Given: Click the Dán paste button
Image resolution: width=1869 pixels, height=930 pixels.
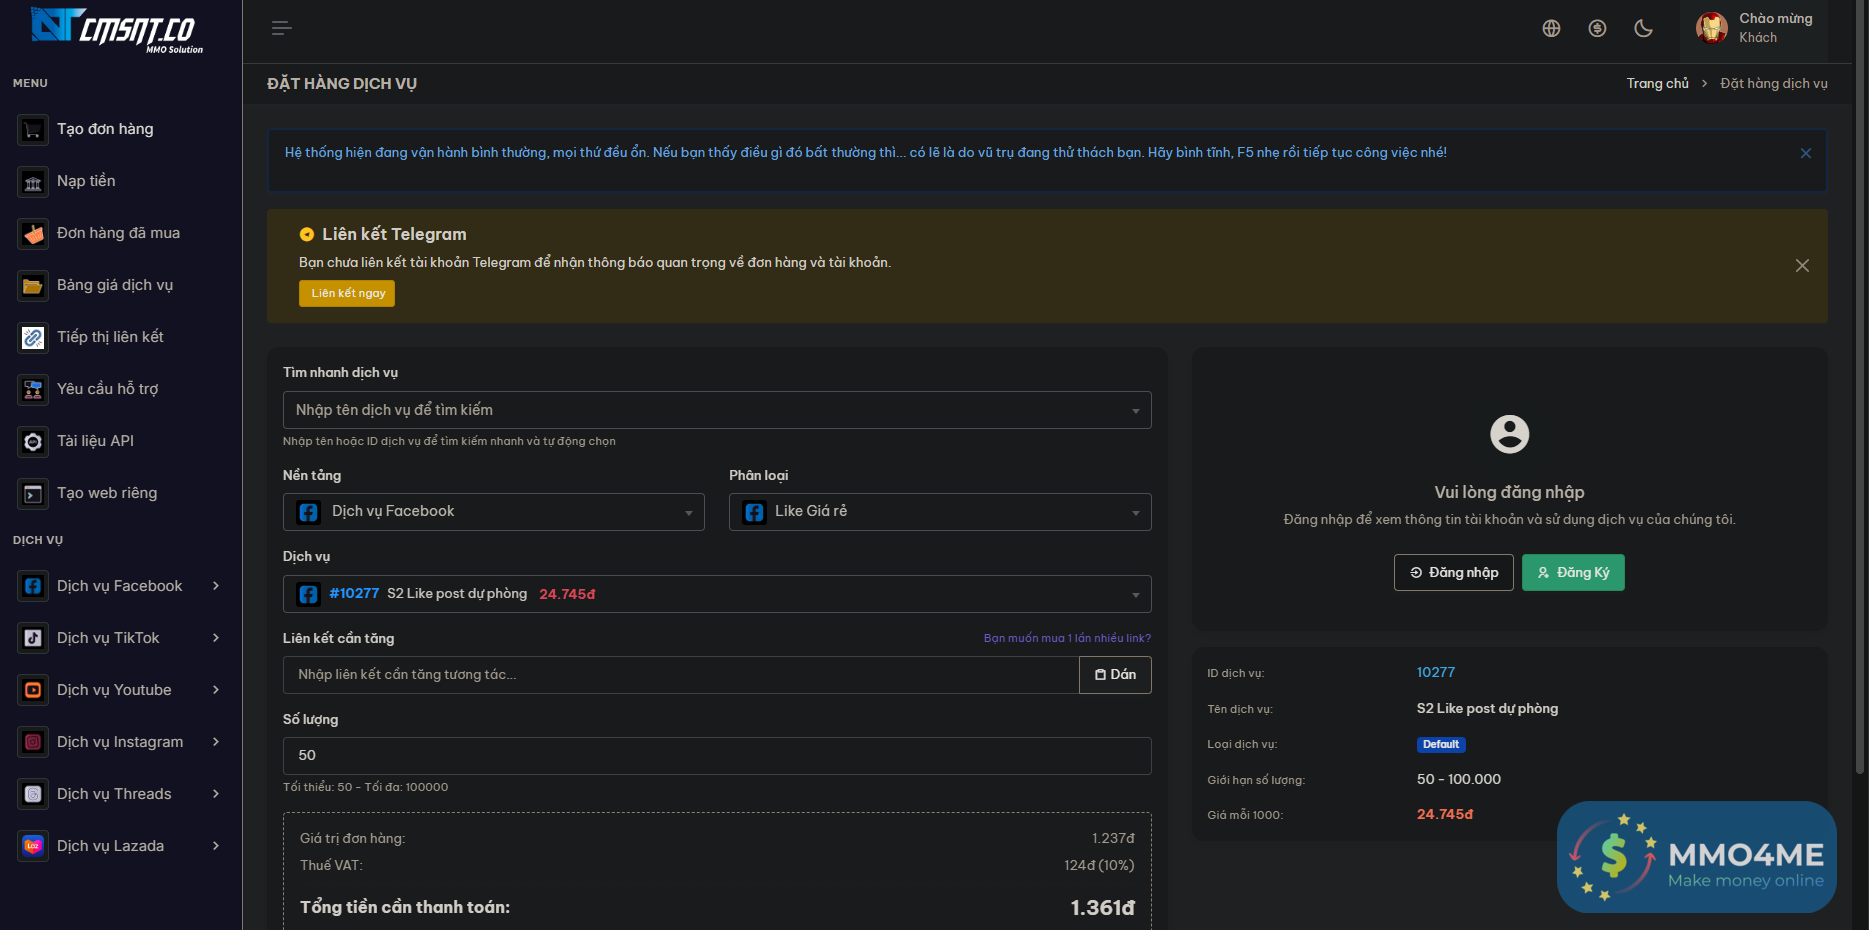Looking at the screenshot, I should [1115, 675].
